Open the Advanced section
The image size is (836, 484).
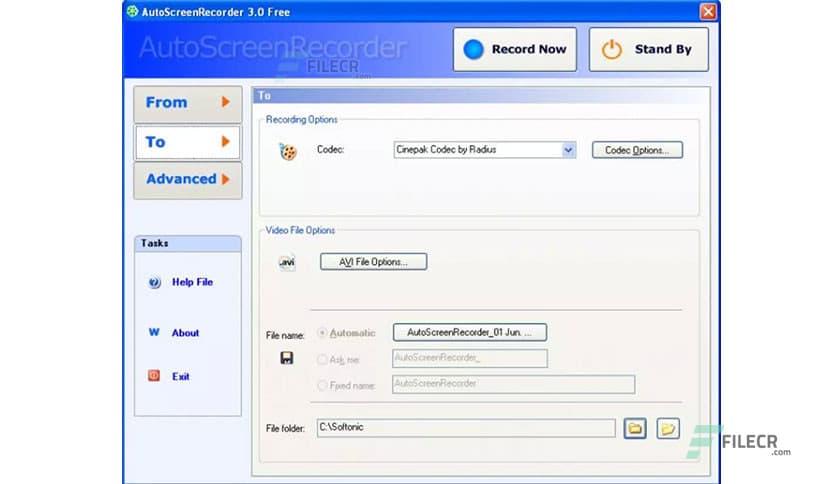point(188,180)
